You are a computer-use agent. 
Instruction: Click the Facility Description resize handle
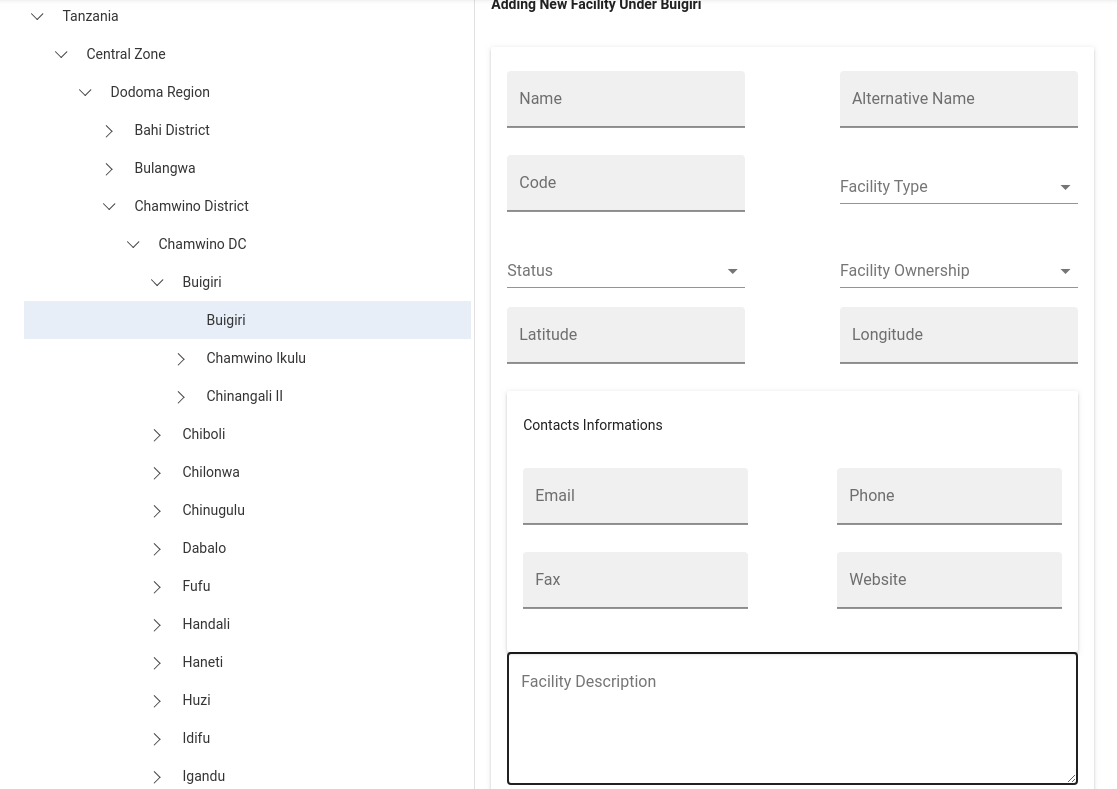point(1070,778)
